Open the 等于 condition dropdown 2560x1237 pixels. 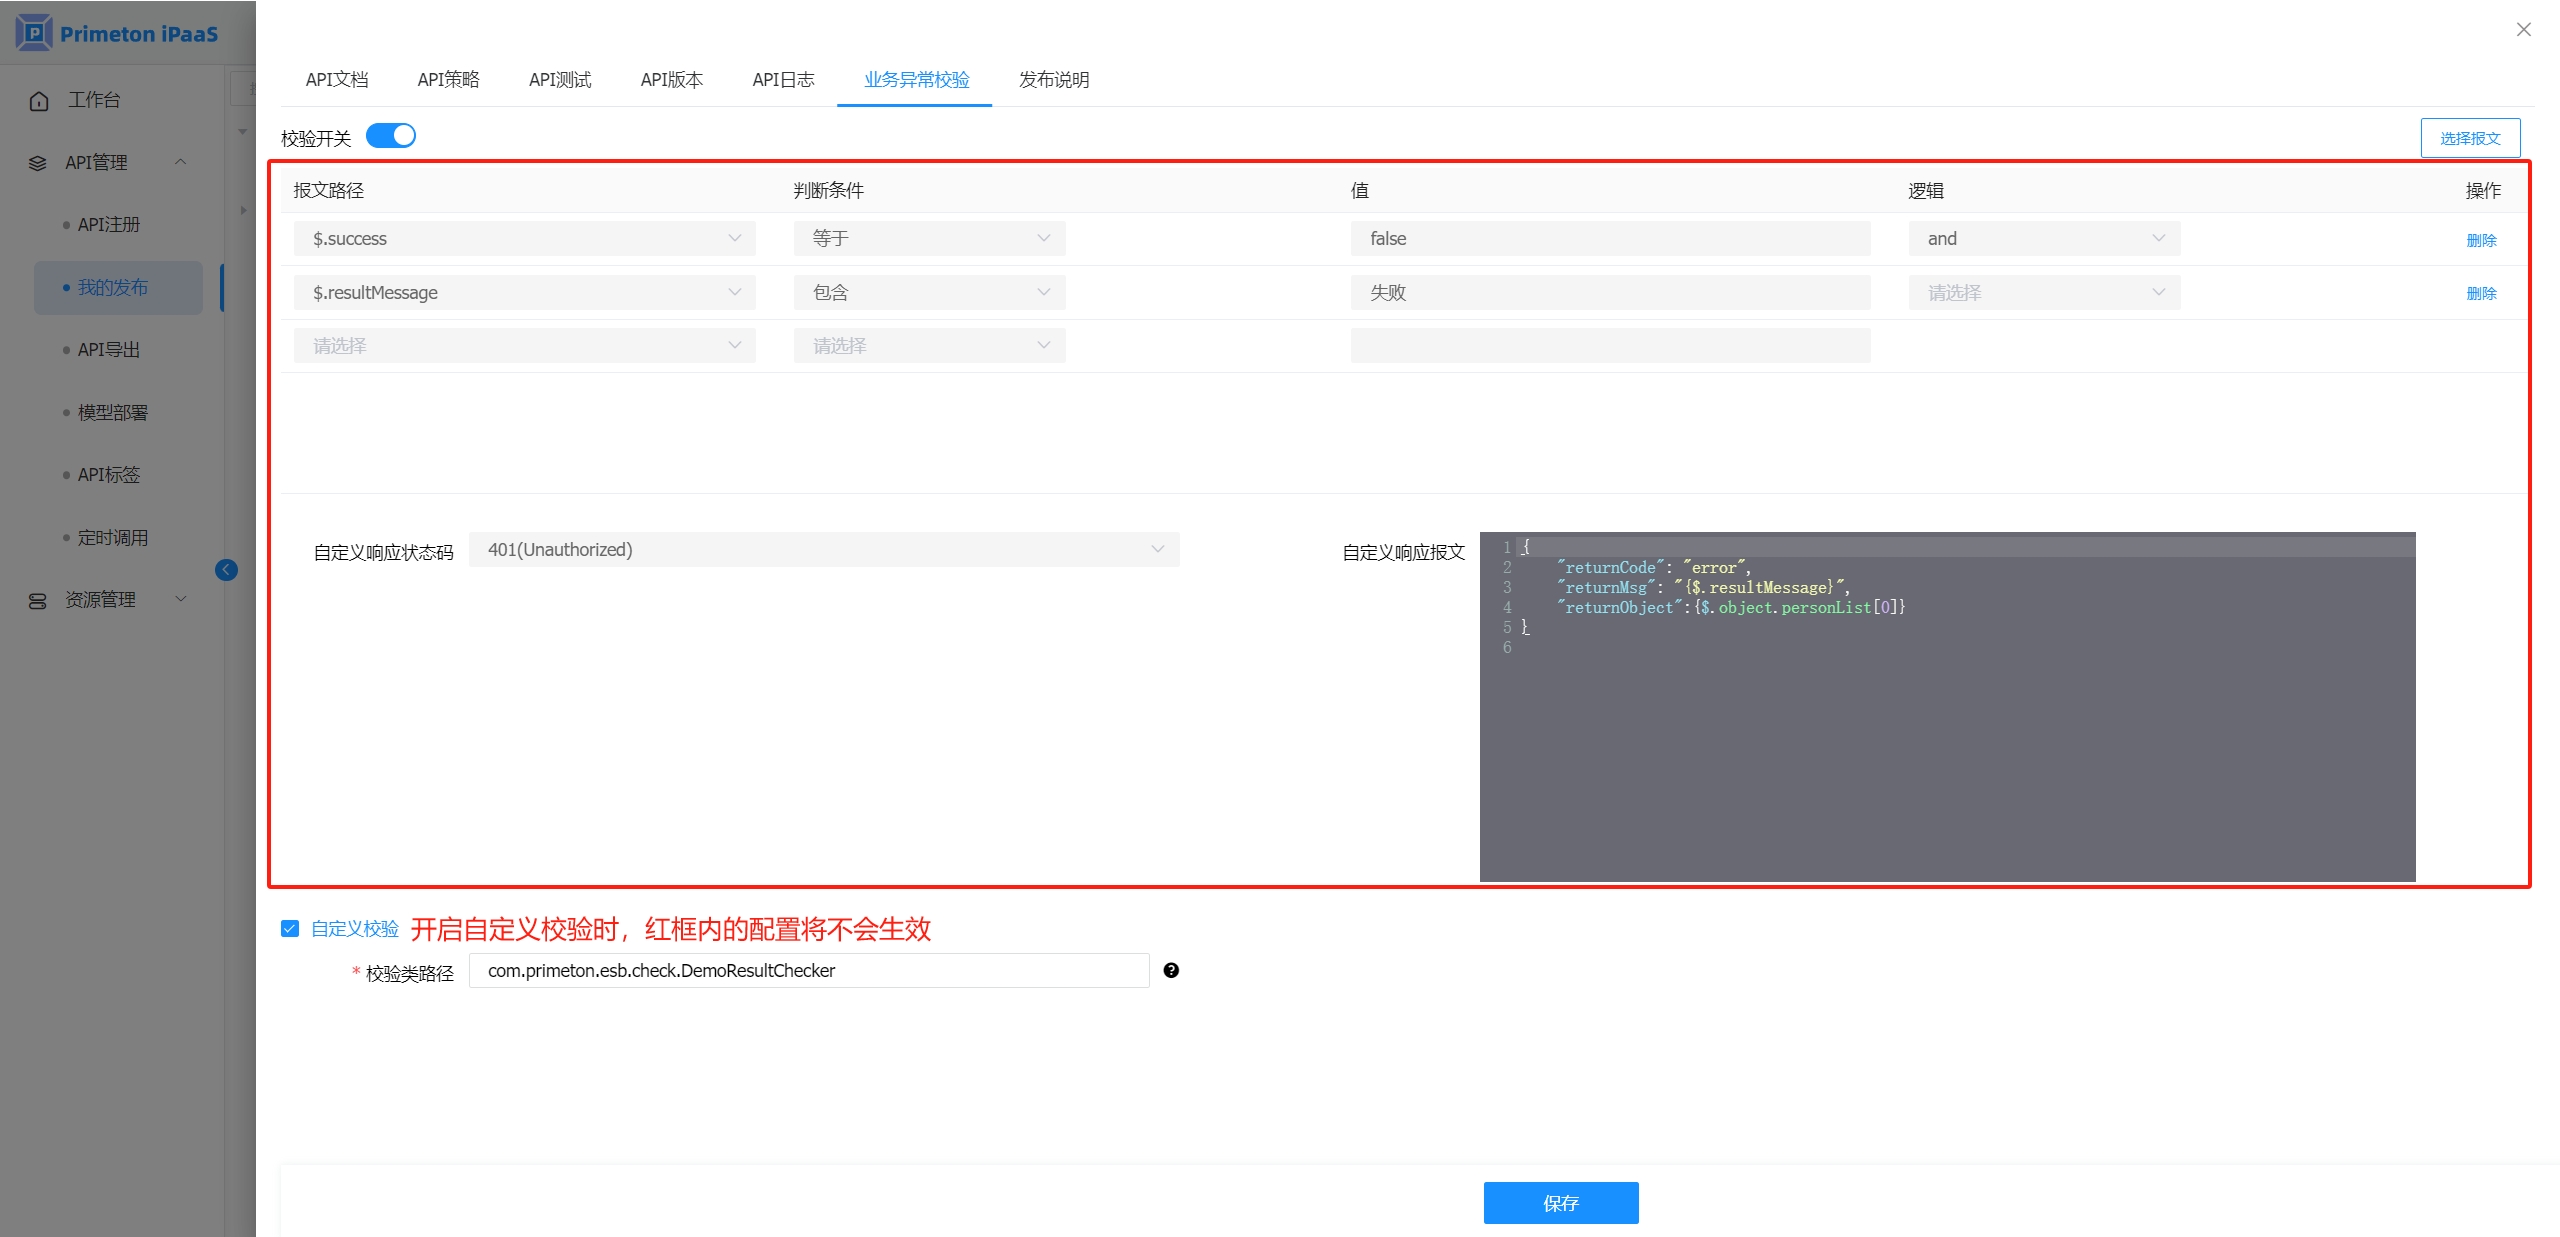tap(929, 239)
